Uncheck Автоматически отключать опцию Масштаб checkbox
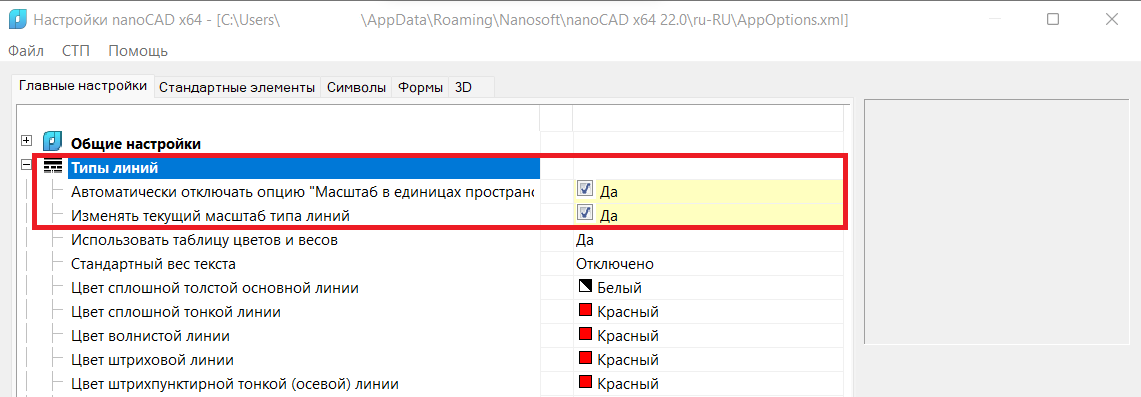1141x397 pixels. [585, 189]
